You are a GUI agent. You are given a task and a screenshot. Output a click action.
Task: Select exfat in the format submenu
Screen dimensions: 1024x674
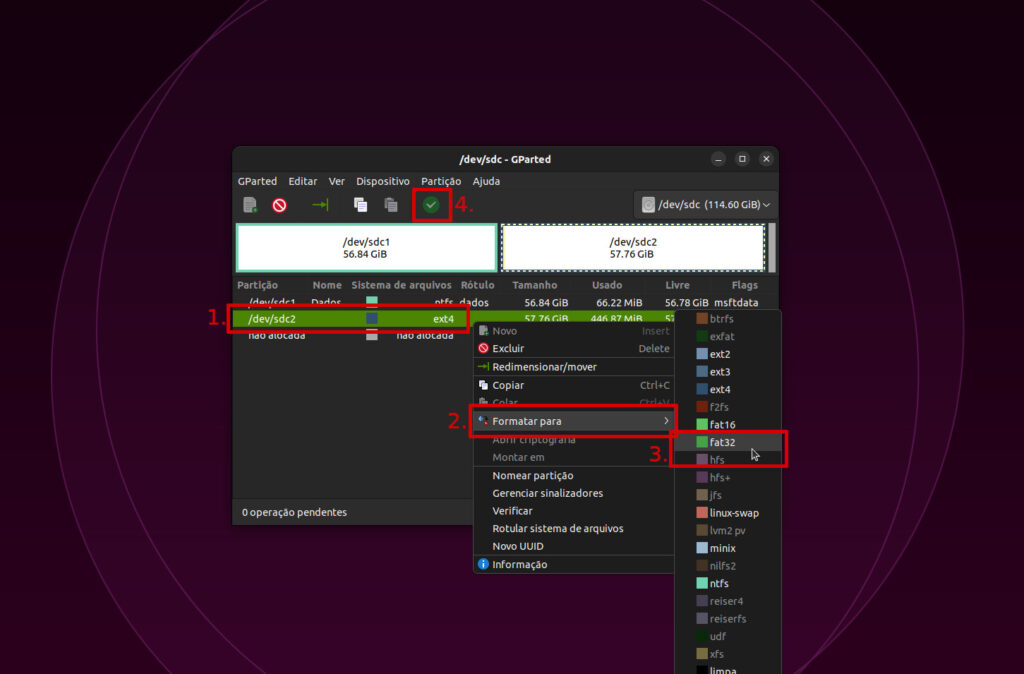click(728, 336)
